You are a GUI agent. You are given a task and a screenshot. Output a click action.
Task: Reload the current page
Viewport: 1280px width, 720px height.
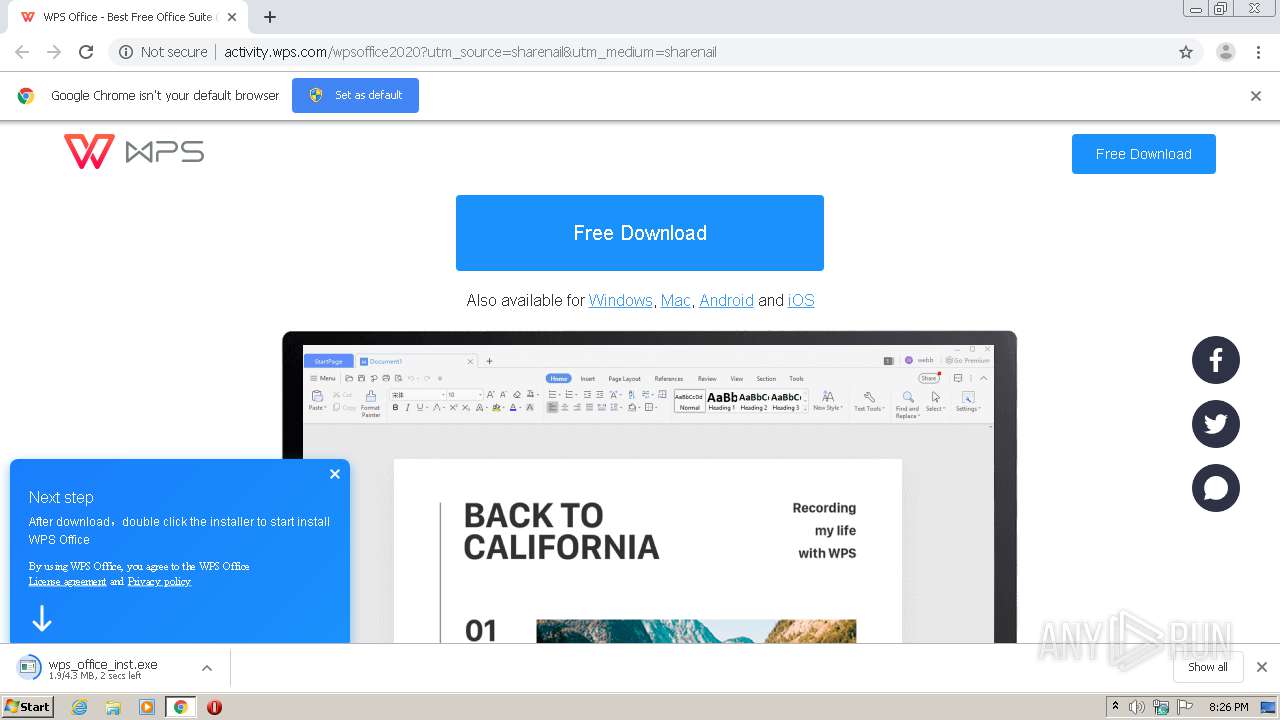86,52
